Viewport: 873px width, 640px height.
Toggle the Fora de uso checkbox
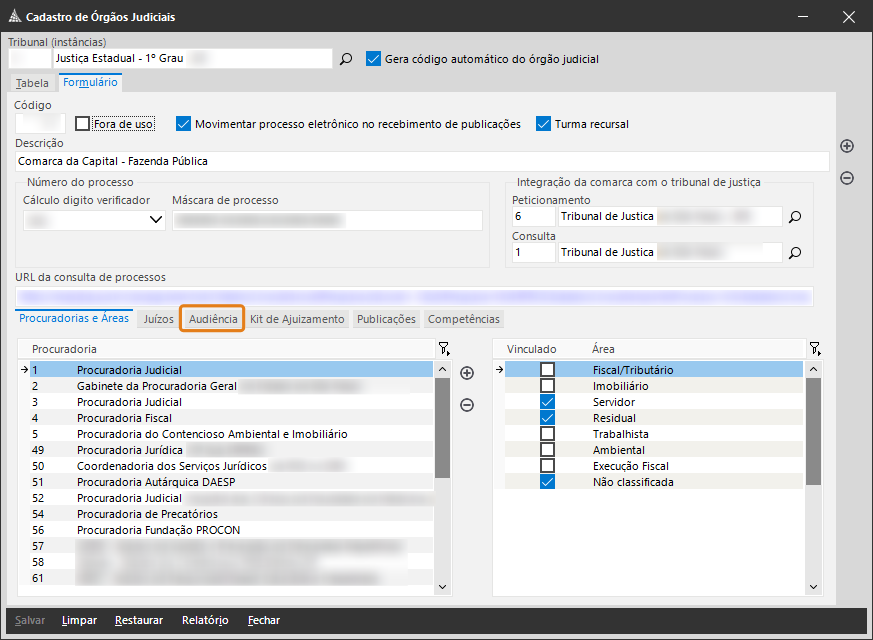83,124
